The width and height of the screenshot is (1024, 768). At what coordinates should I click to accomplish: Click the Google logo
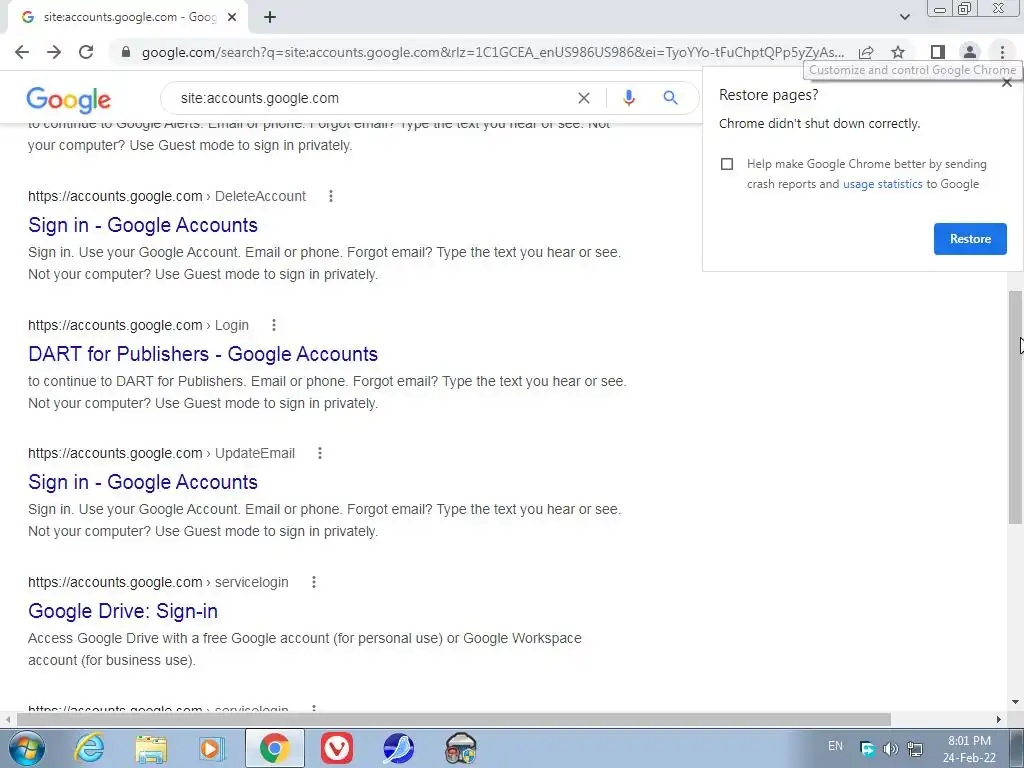point(69,100)
